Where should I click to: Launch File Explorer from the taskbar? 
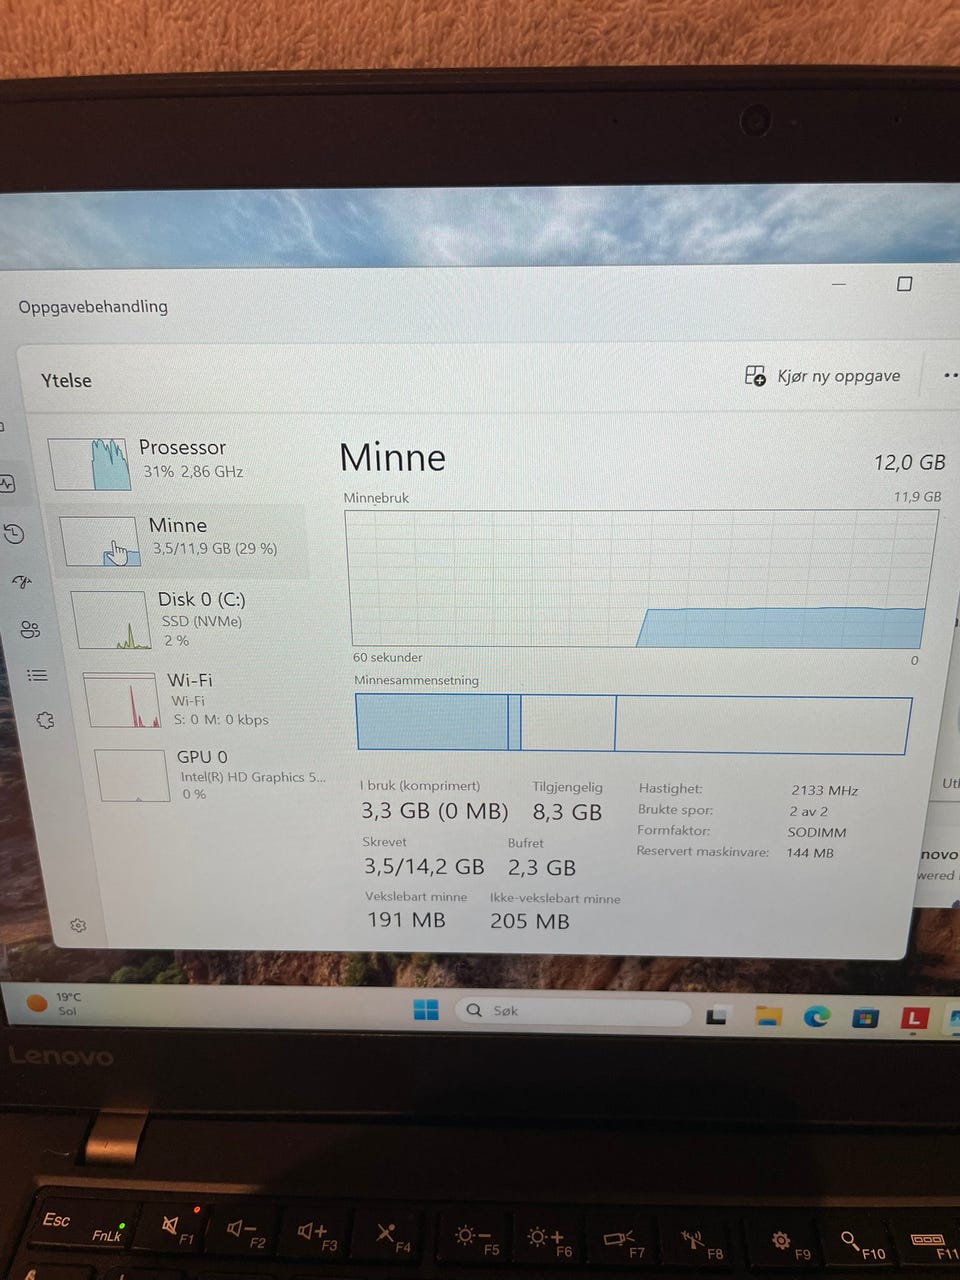tap(768, 1016)
